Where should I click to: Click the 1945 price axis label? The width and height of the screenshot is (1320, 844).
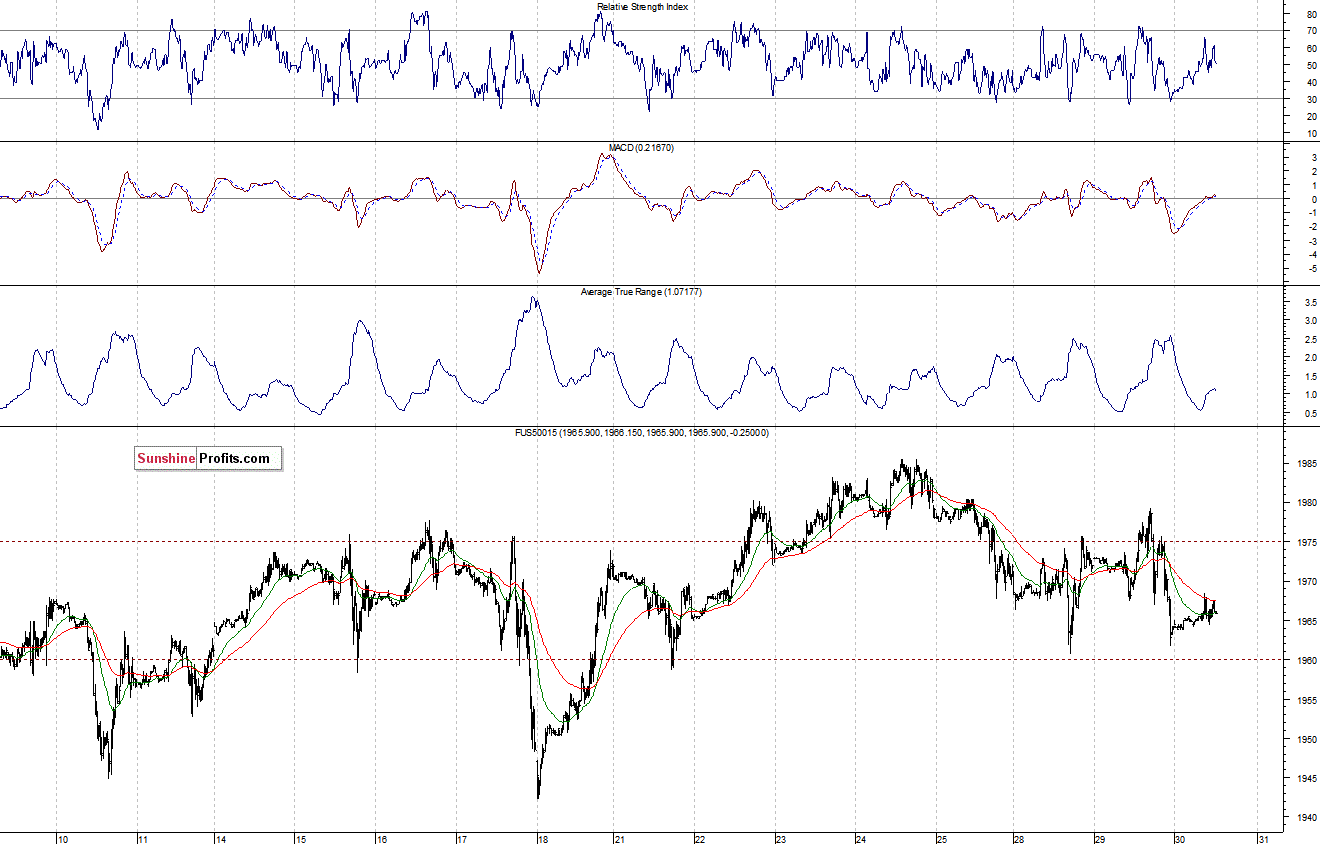click(x=1306, y=779)
